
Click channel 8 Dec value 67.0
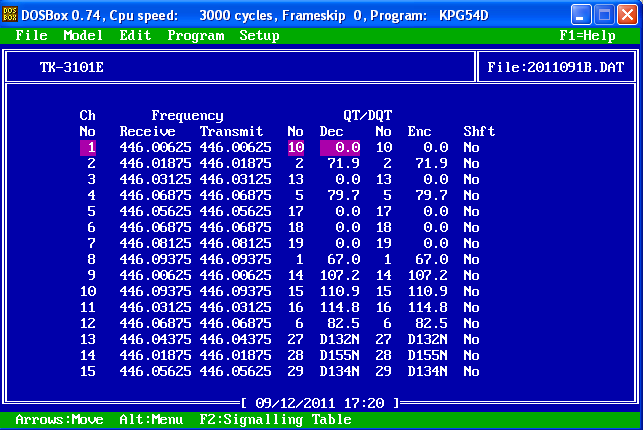coord(344,259)
